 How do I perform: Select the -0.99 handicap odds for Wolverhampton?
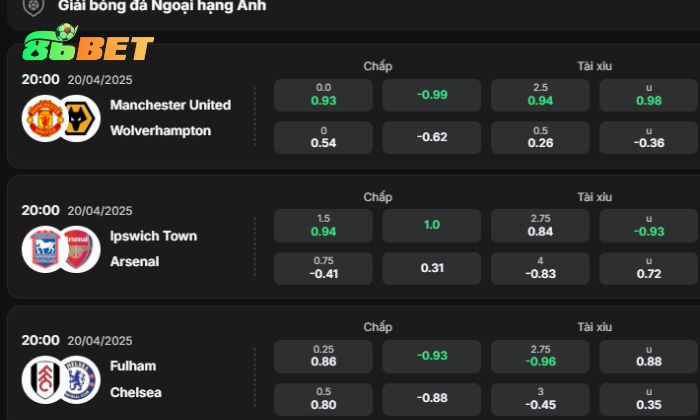click(x=432, y=95)
